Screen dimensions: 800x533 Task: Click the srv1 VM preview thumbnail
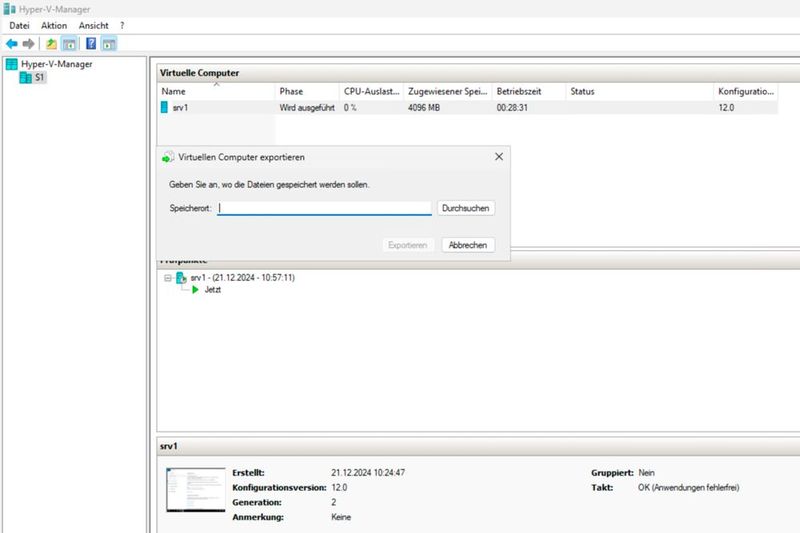(196, 490)
